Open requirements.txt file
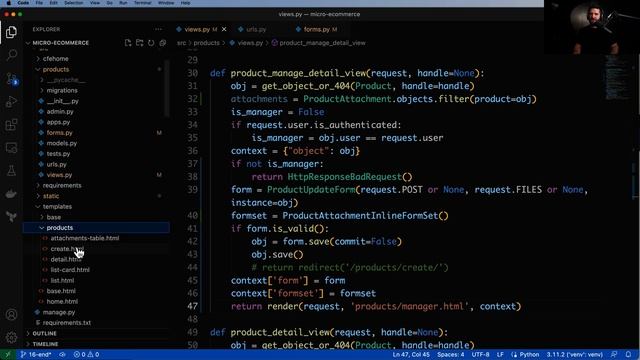 pyautogui.click(x=67, y=322)
